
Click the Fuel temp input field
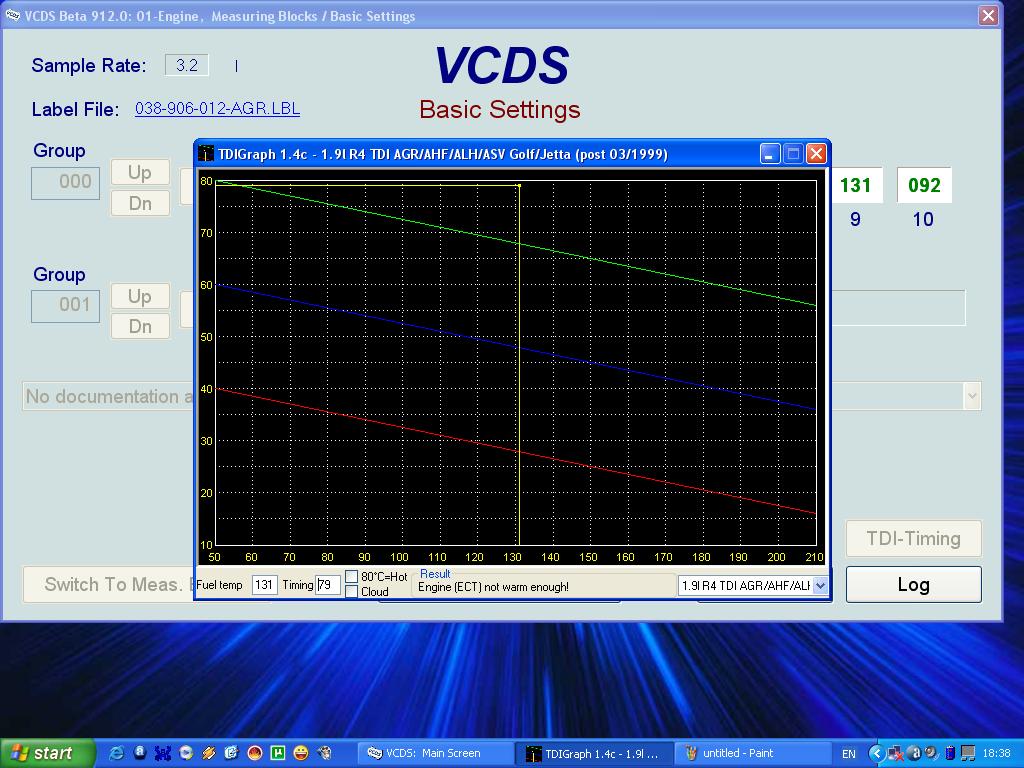click(x=264, y=584)
